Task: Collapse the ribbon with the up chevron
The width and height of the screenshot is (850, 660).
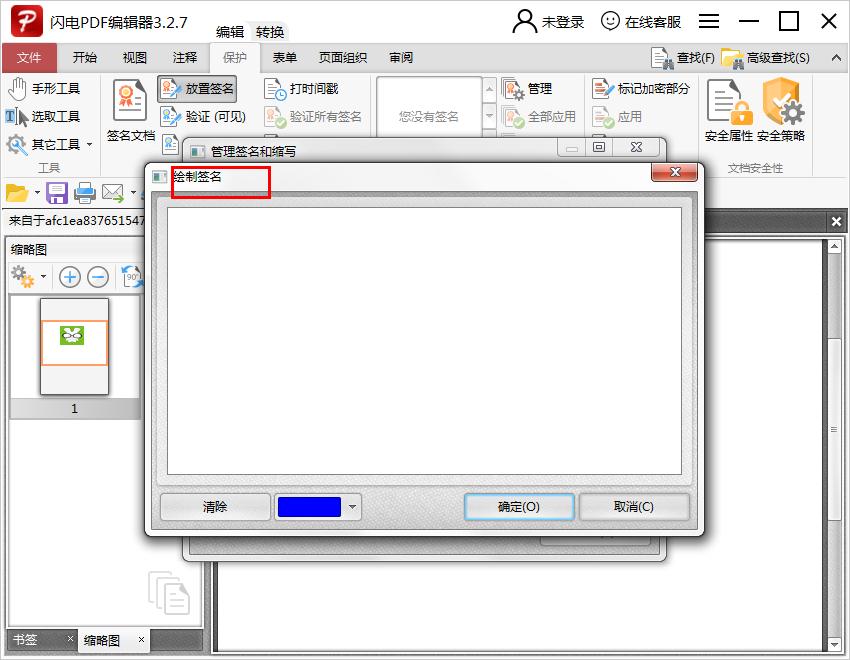Action: [838, 57]
